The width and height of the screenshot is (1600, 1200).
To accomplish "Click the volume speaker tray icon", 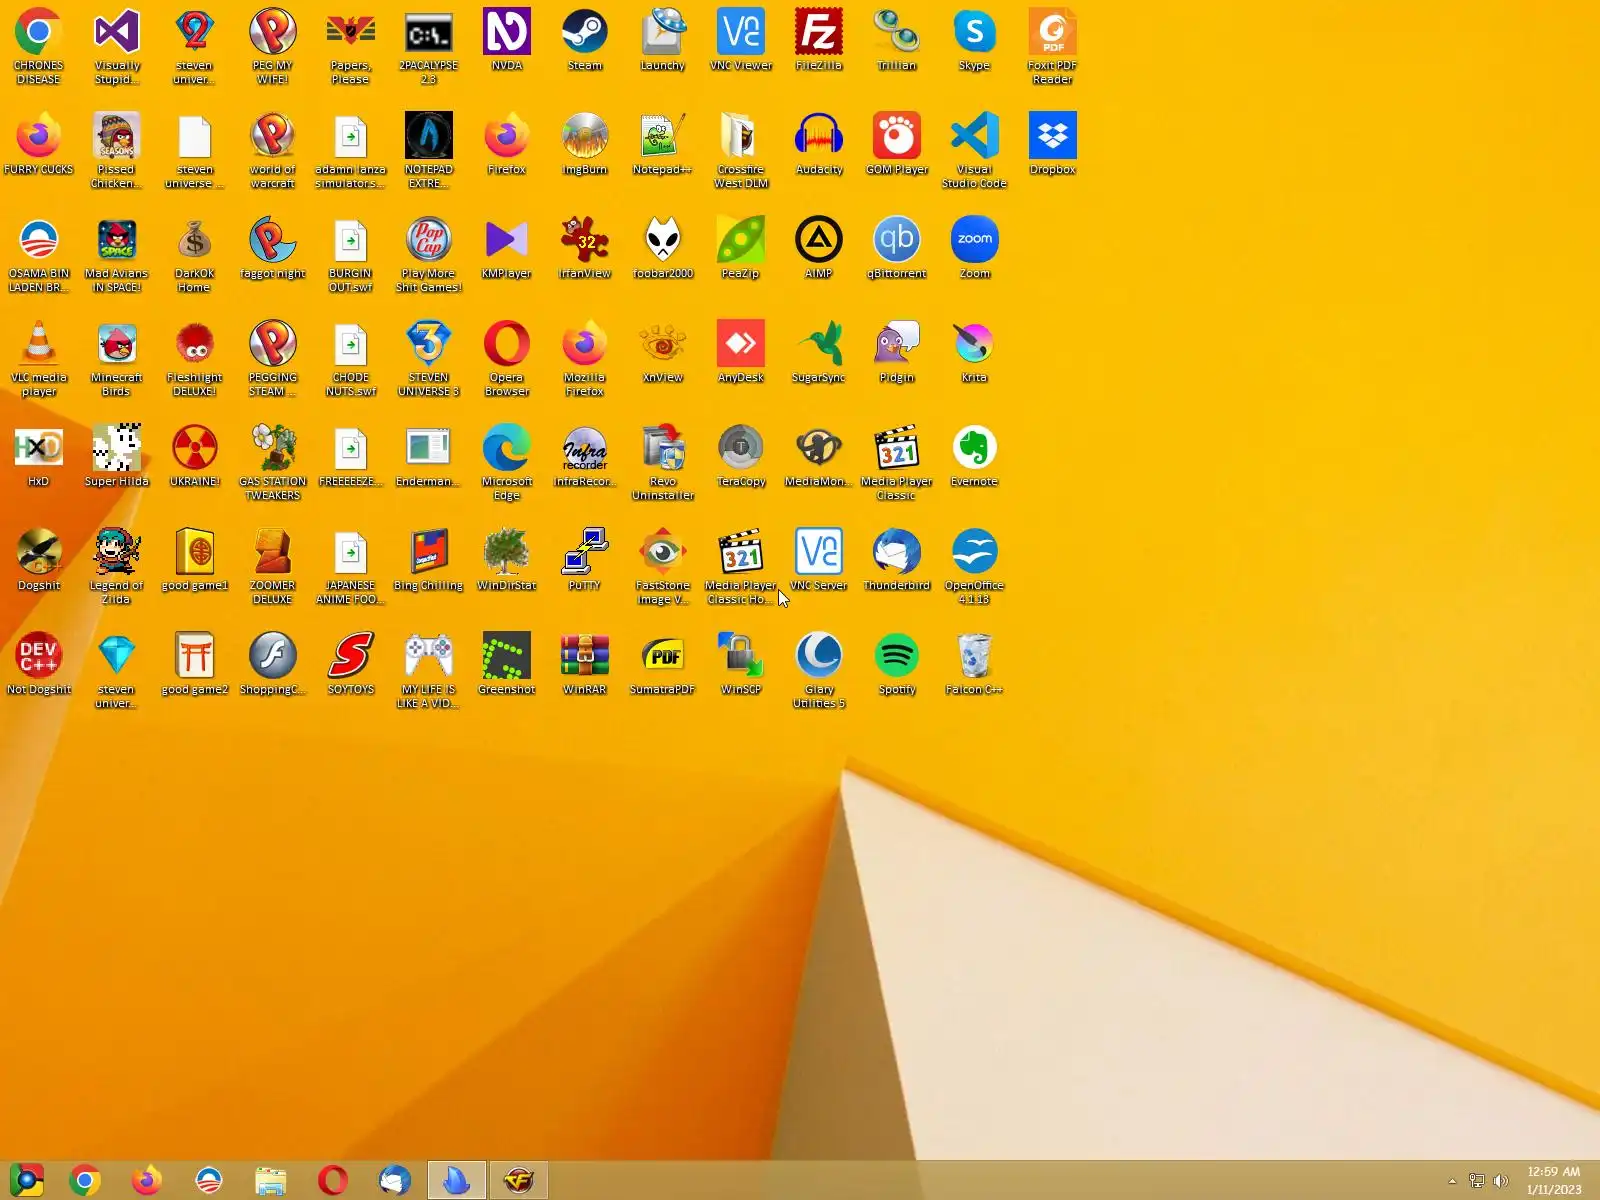I will (1500, 1181).
